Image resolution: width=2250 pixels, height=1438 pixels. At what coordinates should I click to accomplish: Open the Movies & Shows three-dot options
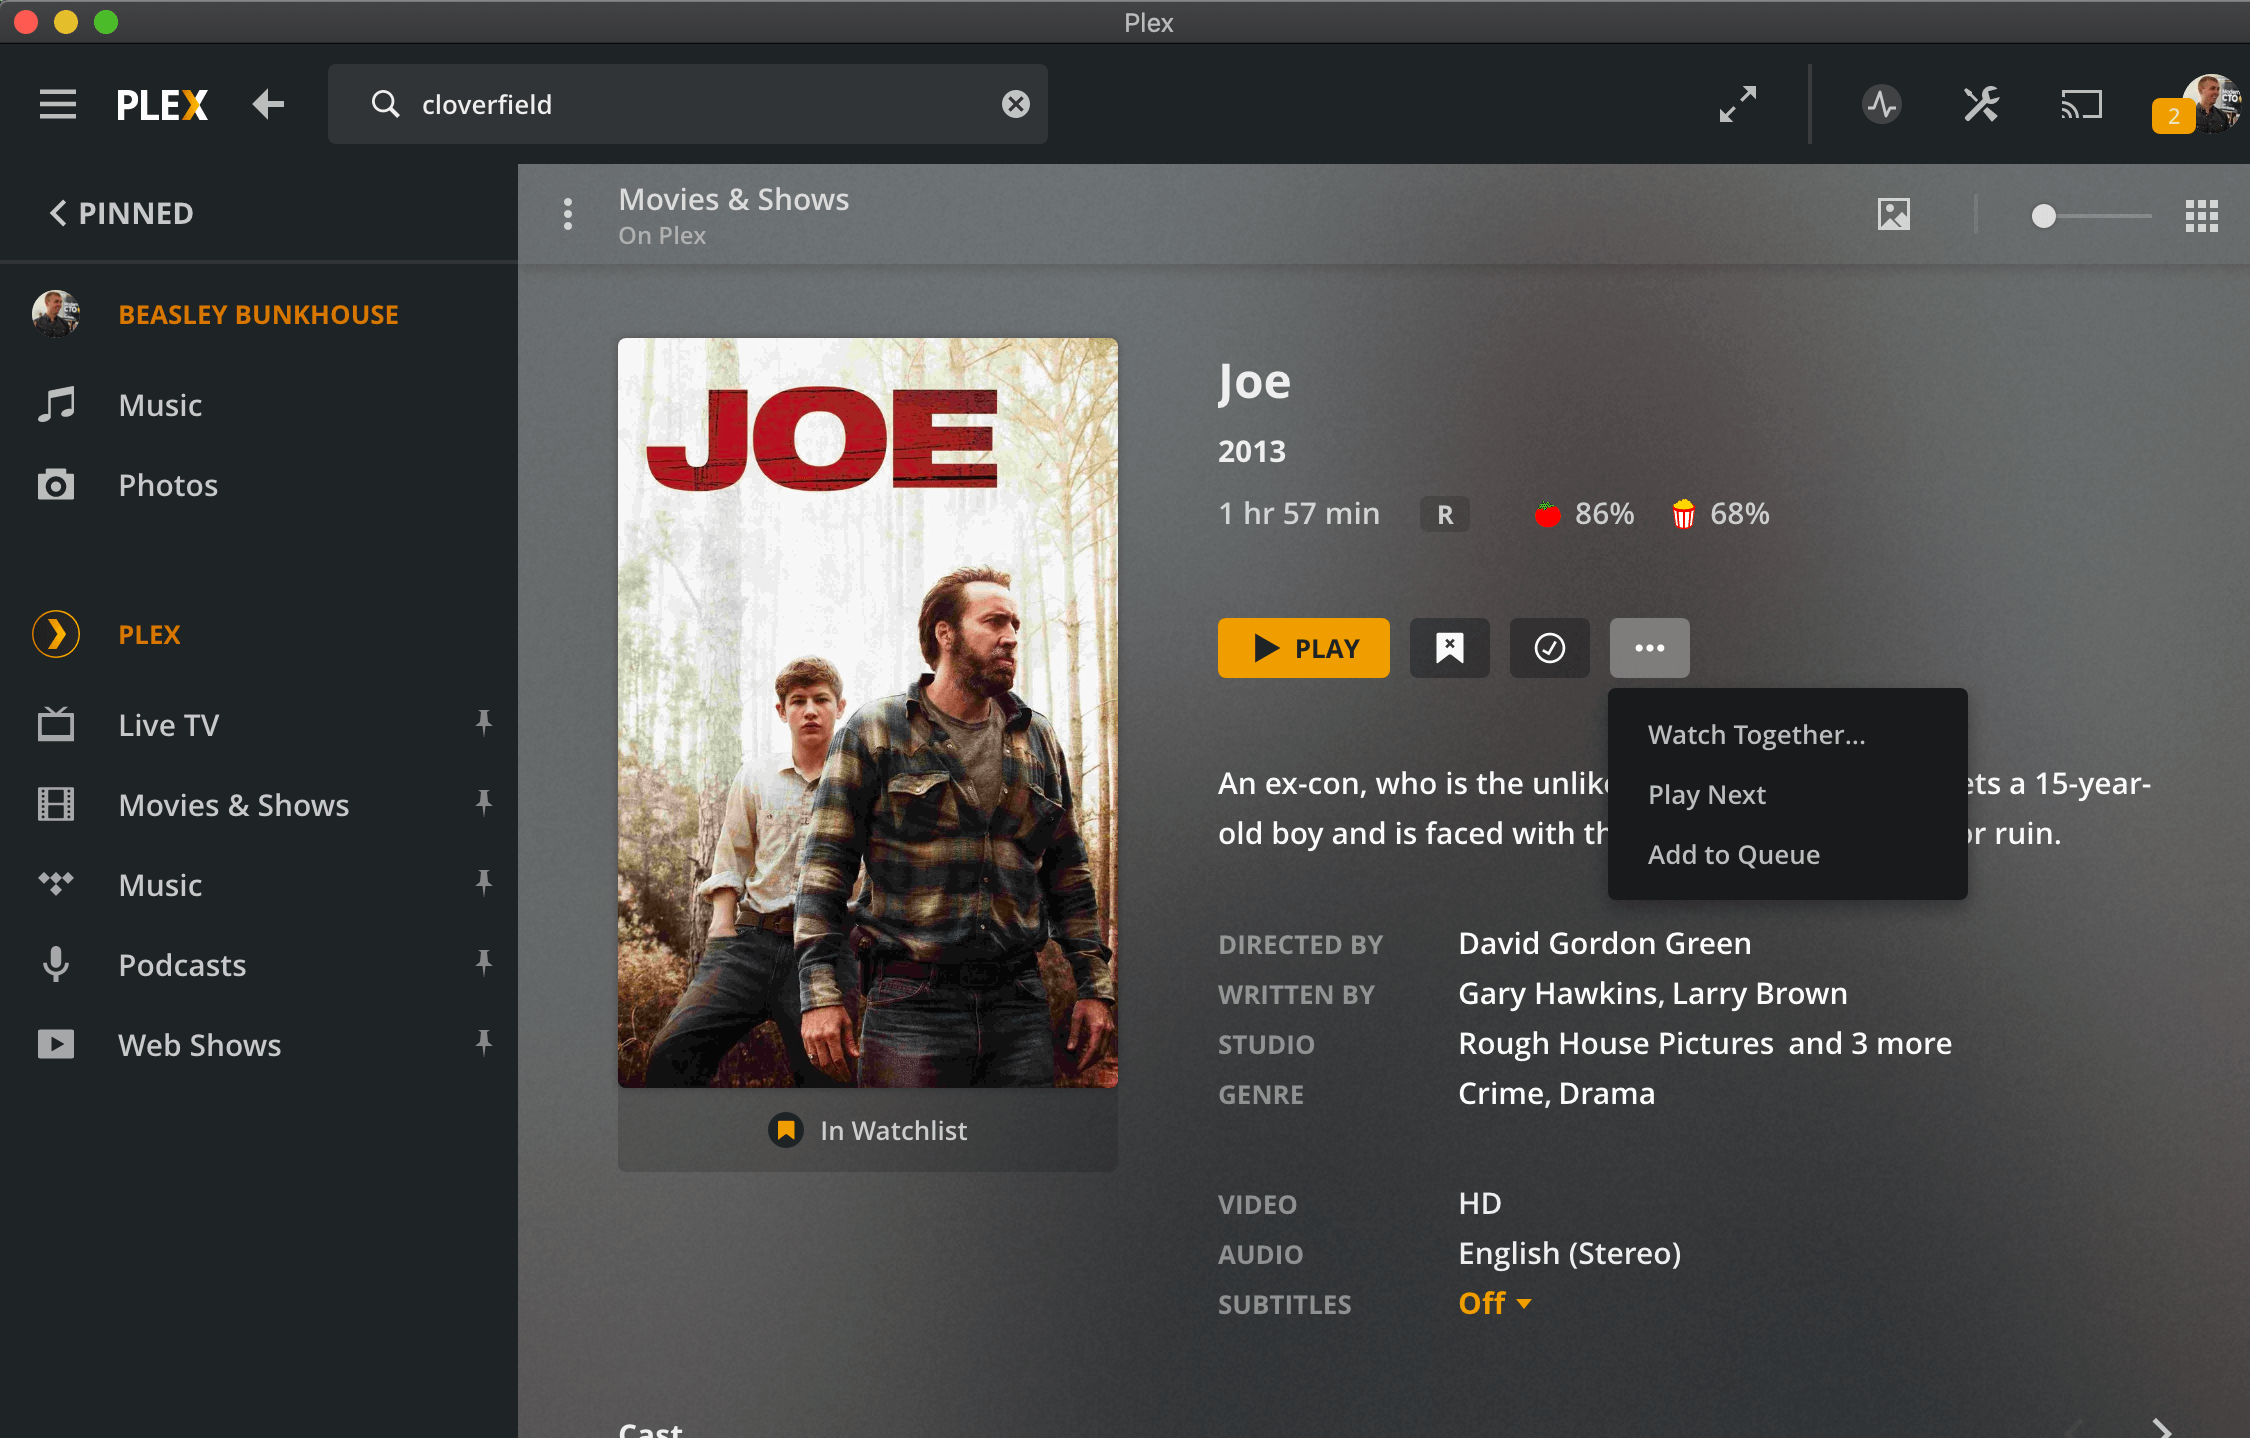[568, 214]
